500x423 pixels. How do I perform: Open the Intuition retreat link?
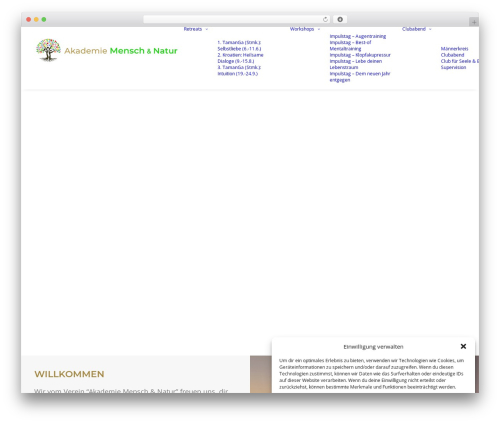pyautogui.click(x=239, y=70)
